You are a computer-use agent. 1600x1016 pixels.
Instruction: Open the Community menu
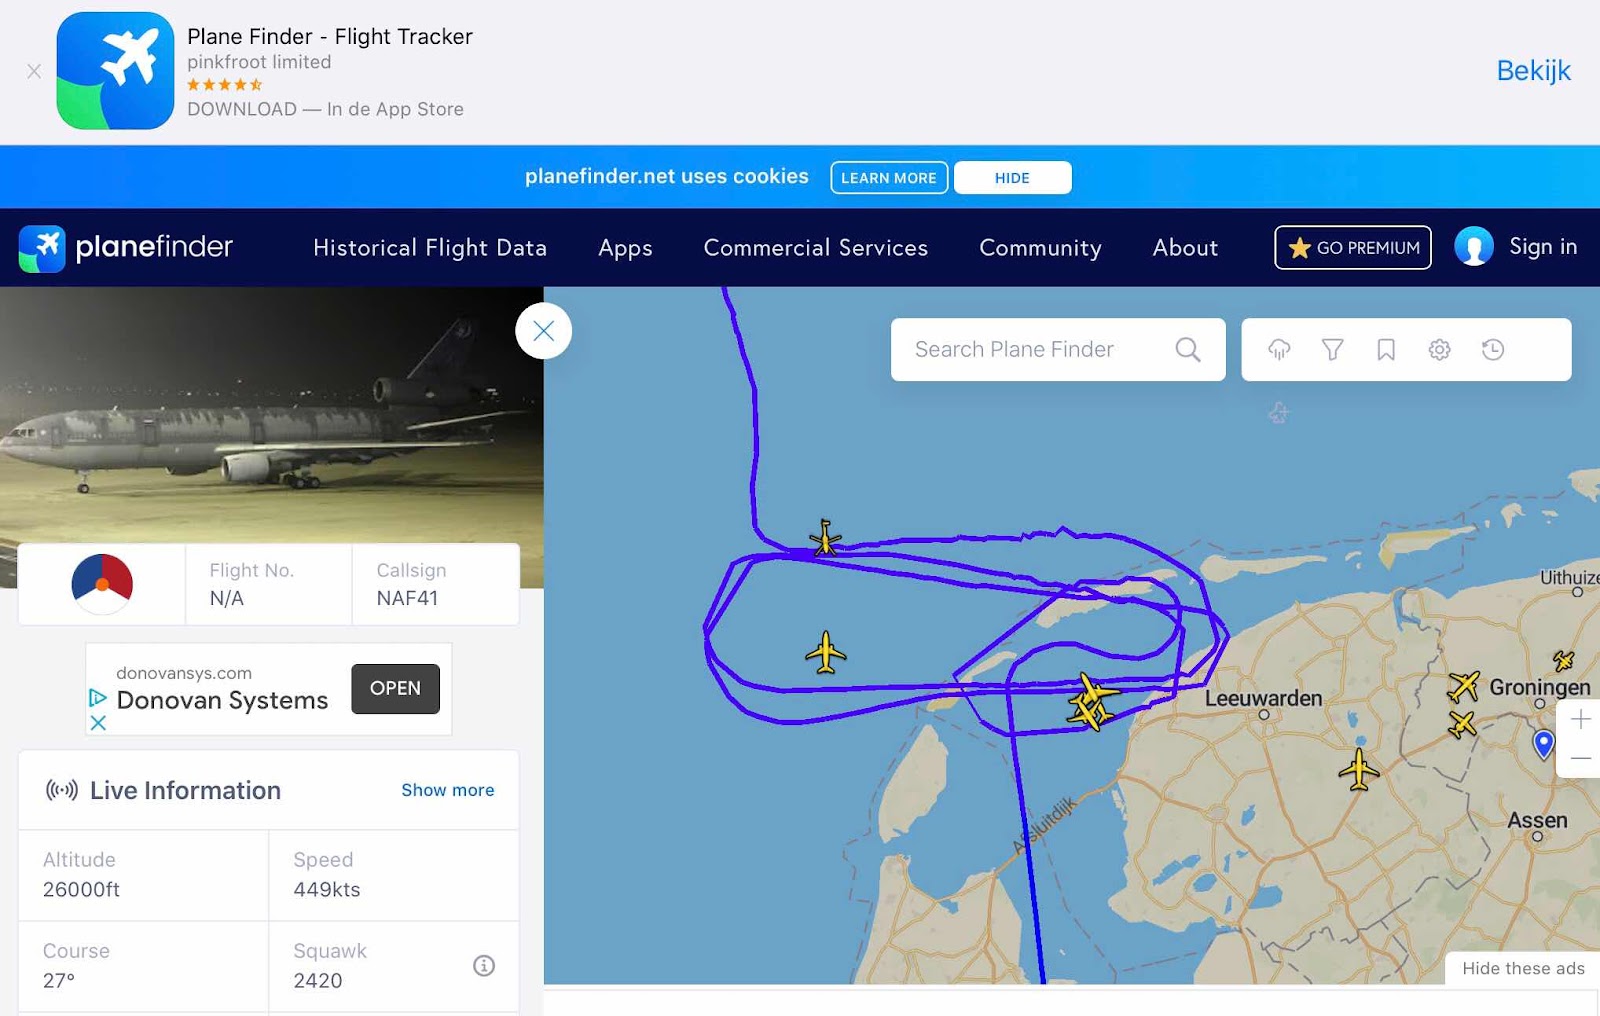point(1040,248)
